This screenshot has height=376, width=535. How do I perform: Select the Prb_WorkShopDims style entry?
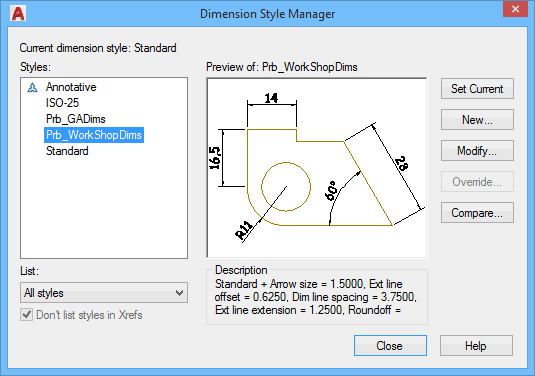(x=94, y=135)
